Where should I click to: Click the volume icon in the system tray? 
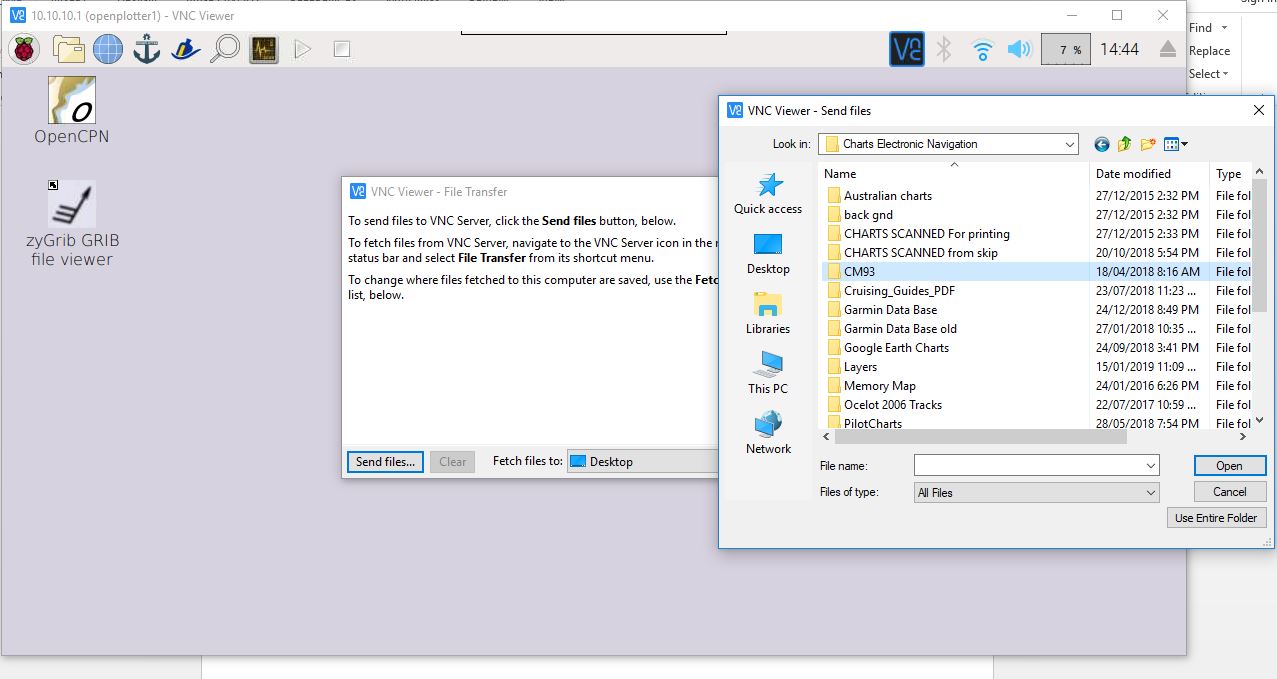click(x=1019, y=48)
